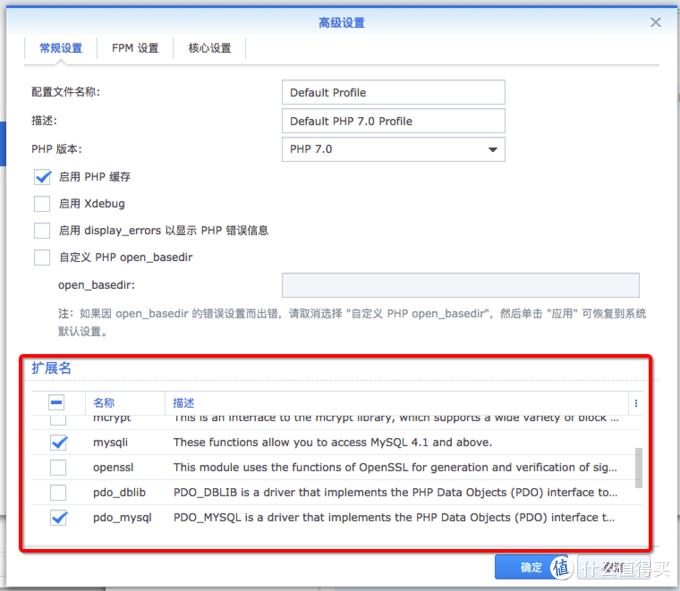
Task: Open the 核心设置 tab
Action: (x=209, y=48)
